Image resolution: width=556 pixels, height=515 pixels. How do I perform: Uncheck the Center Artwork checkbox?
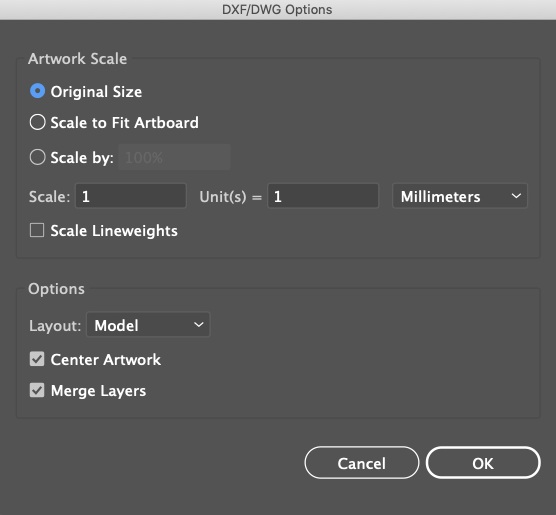pos(37,359)
